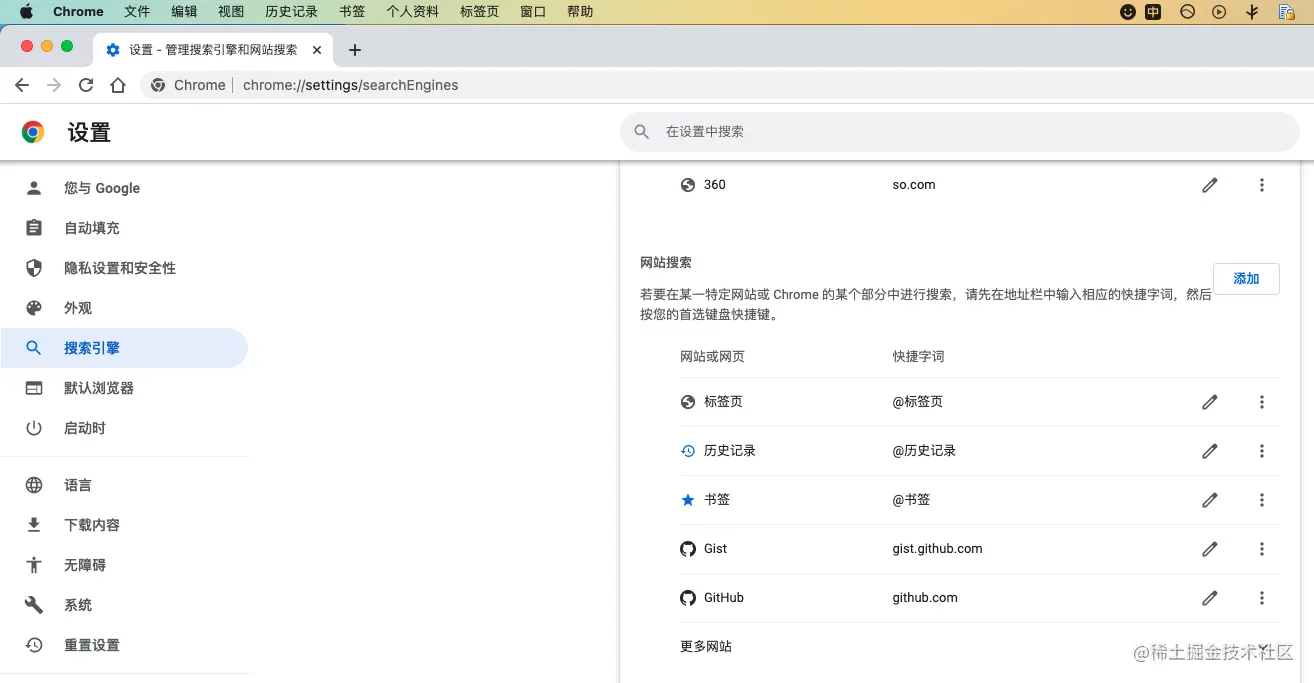Select the settings tab 管理搜索引擎和网站搜索
Image resolution: width=1314 pixels, height=683 pixels.
(213, 50)
